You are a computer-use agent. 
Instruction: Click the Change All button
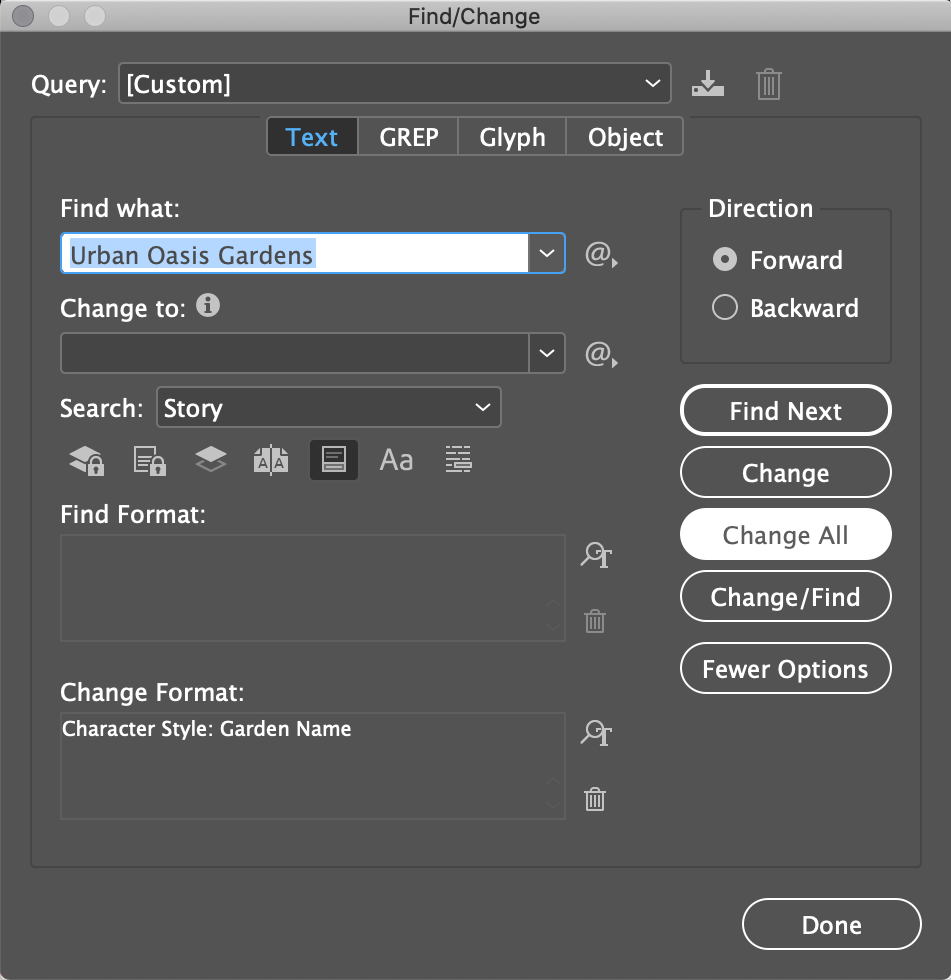point(785,534)
